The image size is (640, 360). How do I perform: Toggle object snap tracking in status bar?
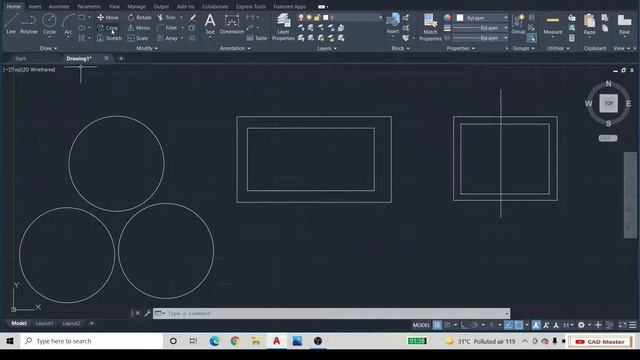509,325
